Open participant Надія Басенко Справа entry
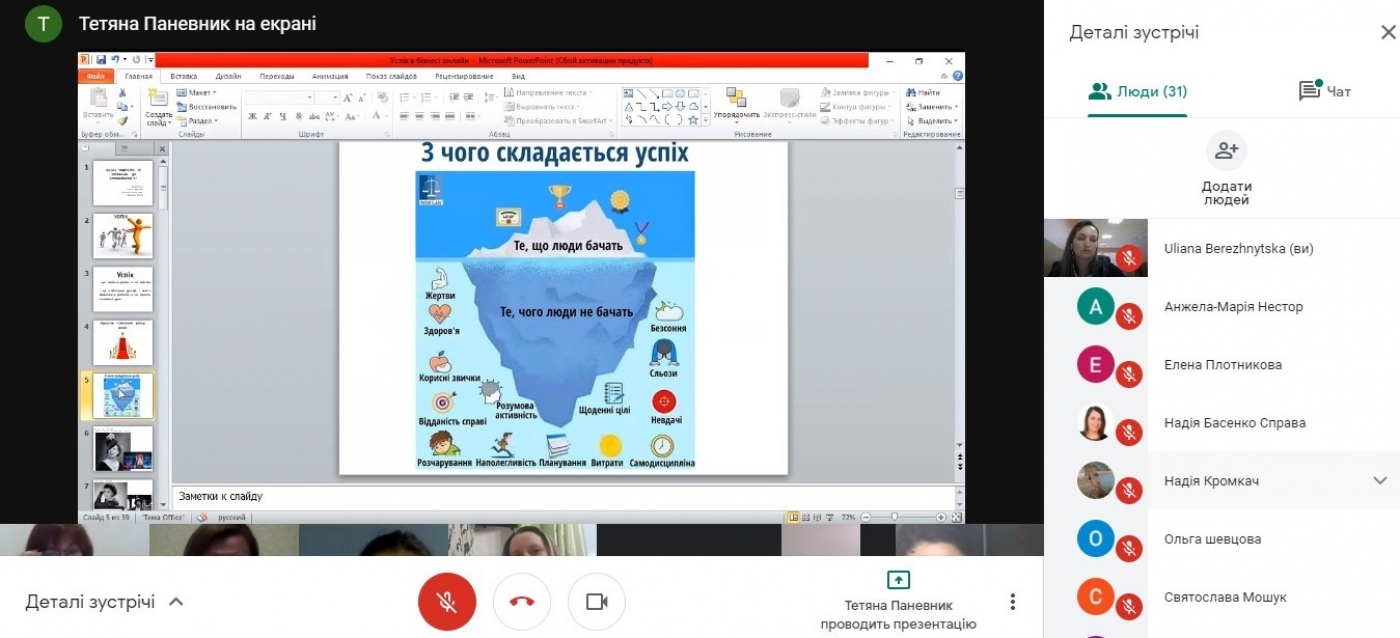Screen dimensions: 1400x638 coord(1234,423)
